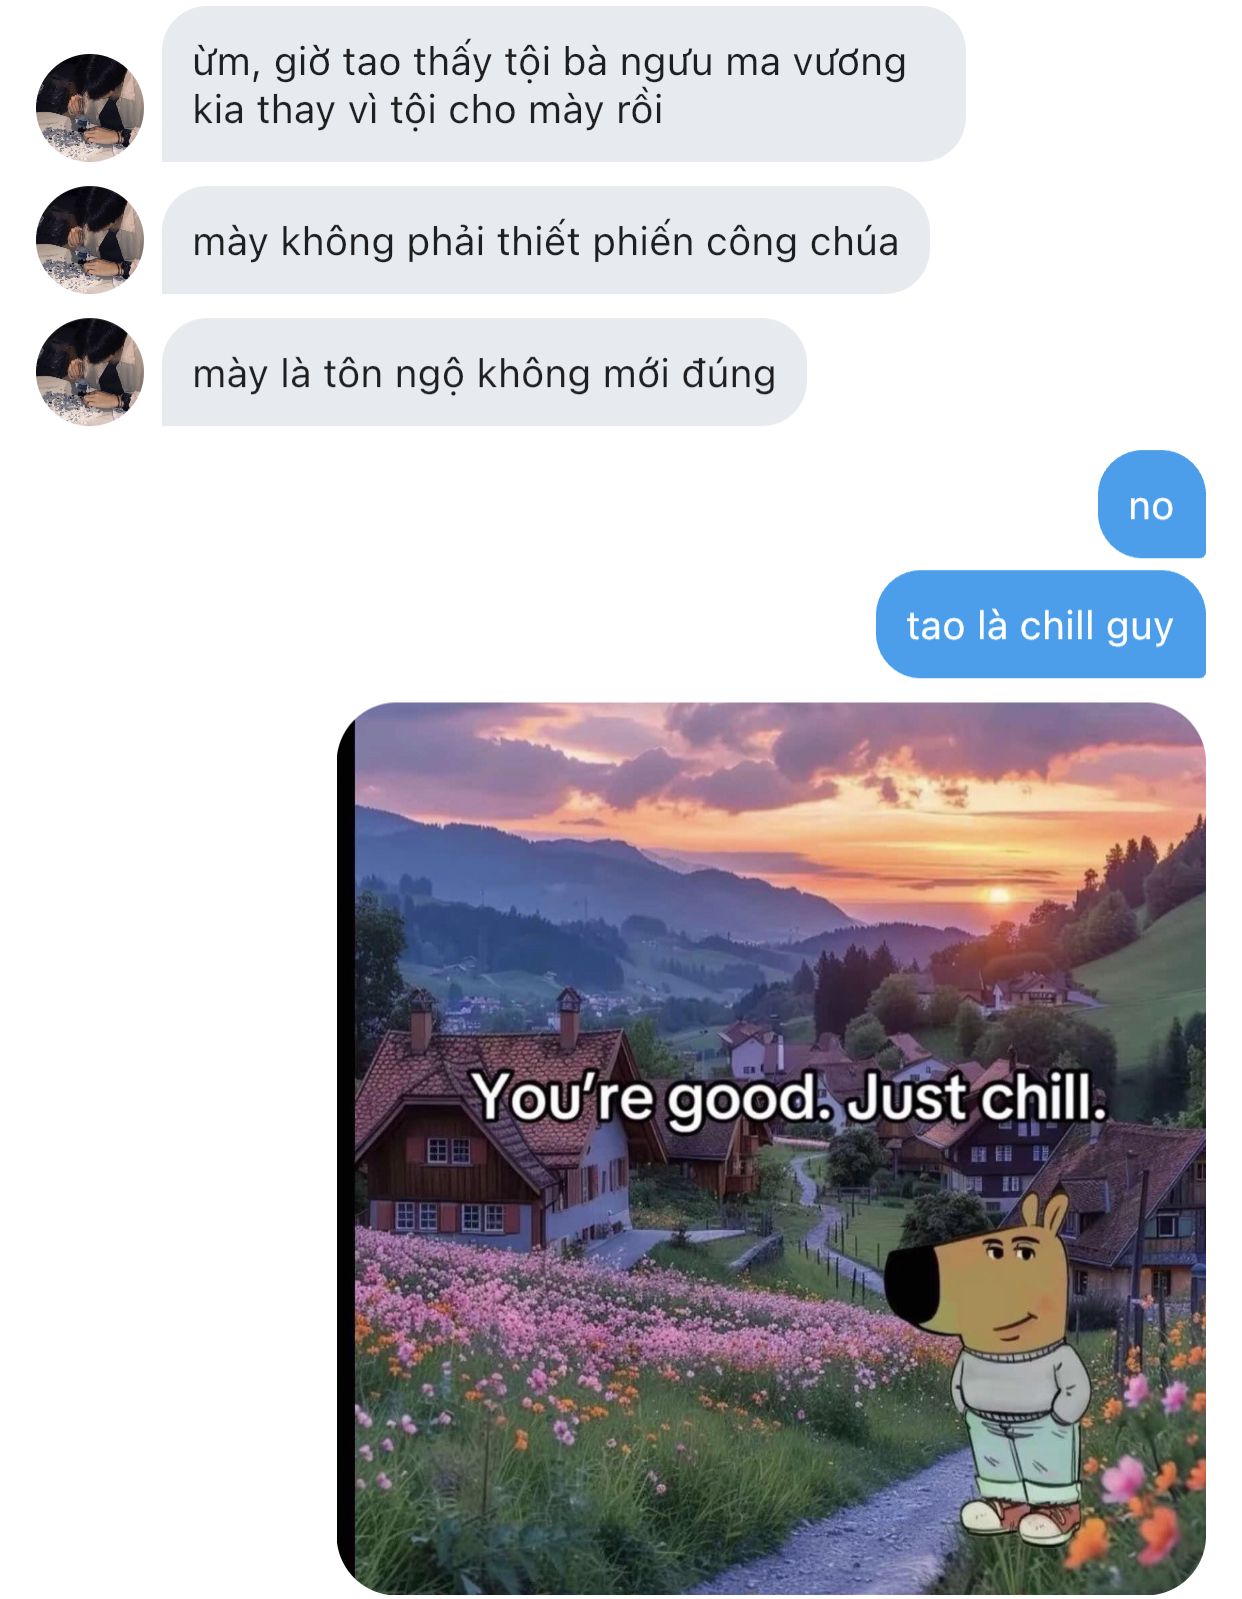The image size is (1242, 1599).
Task: Tap avatar next to 'thiết phiến công chúa' message
Action: [90, 240]
